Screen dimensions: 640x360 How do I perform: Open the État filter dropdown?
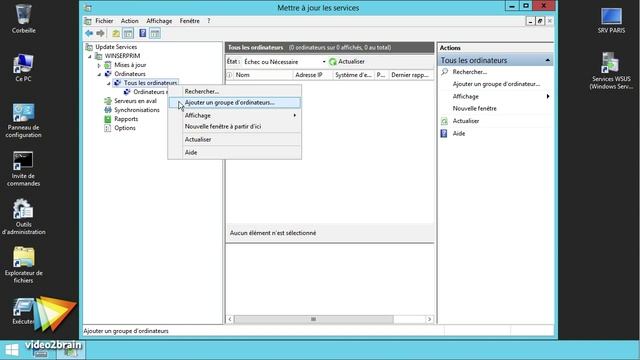click(x=324, y=62)
